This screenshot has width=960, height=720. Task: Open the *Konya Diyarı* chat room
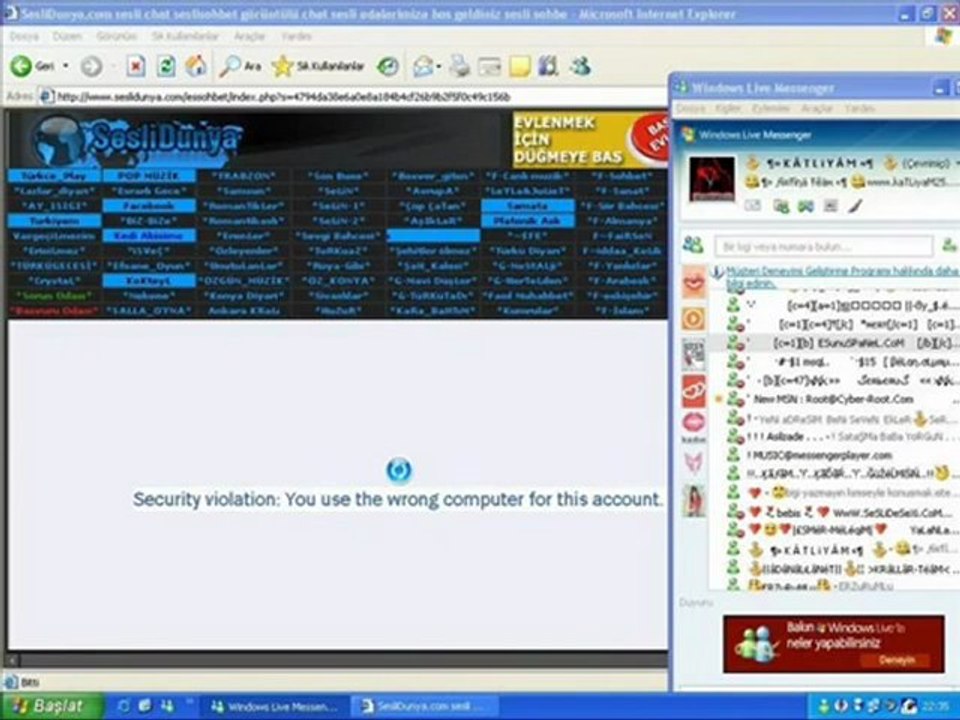tap(244, 296)
